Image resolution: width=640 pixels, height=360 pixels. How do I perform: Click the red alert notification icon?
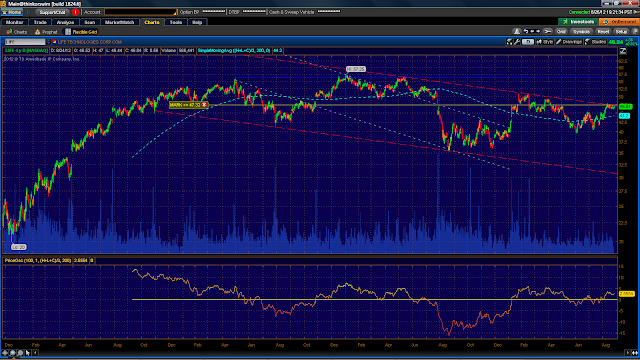75,12
